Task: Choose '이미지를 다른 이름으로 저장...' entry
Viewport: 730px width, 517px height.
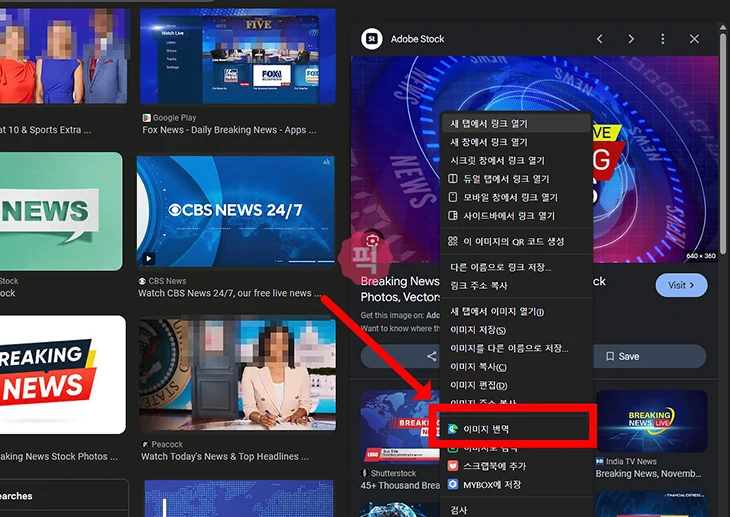Action: point(516,348)
